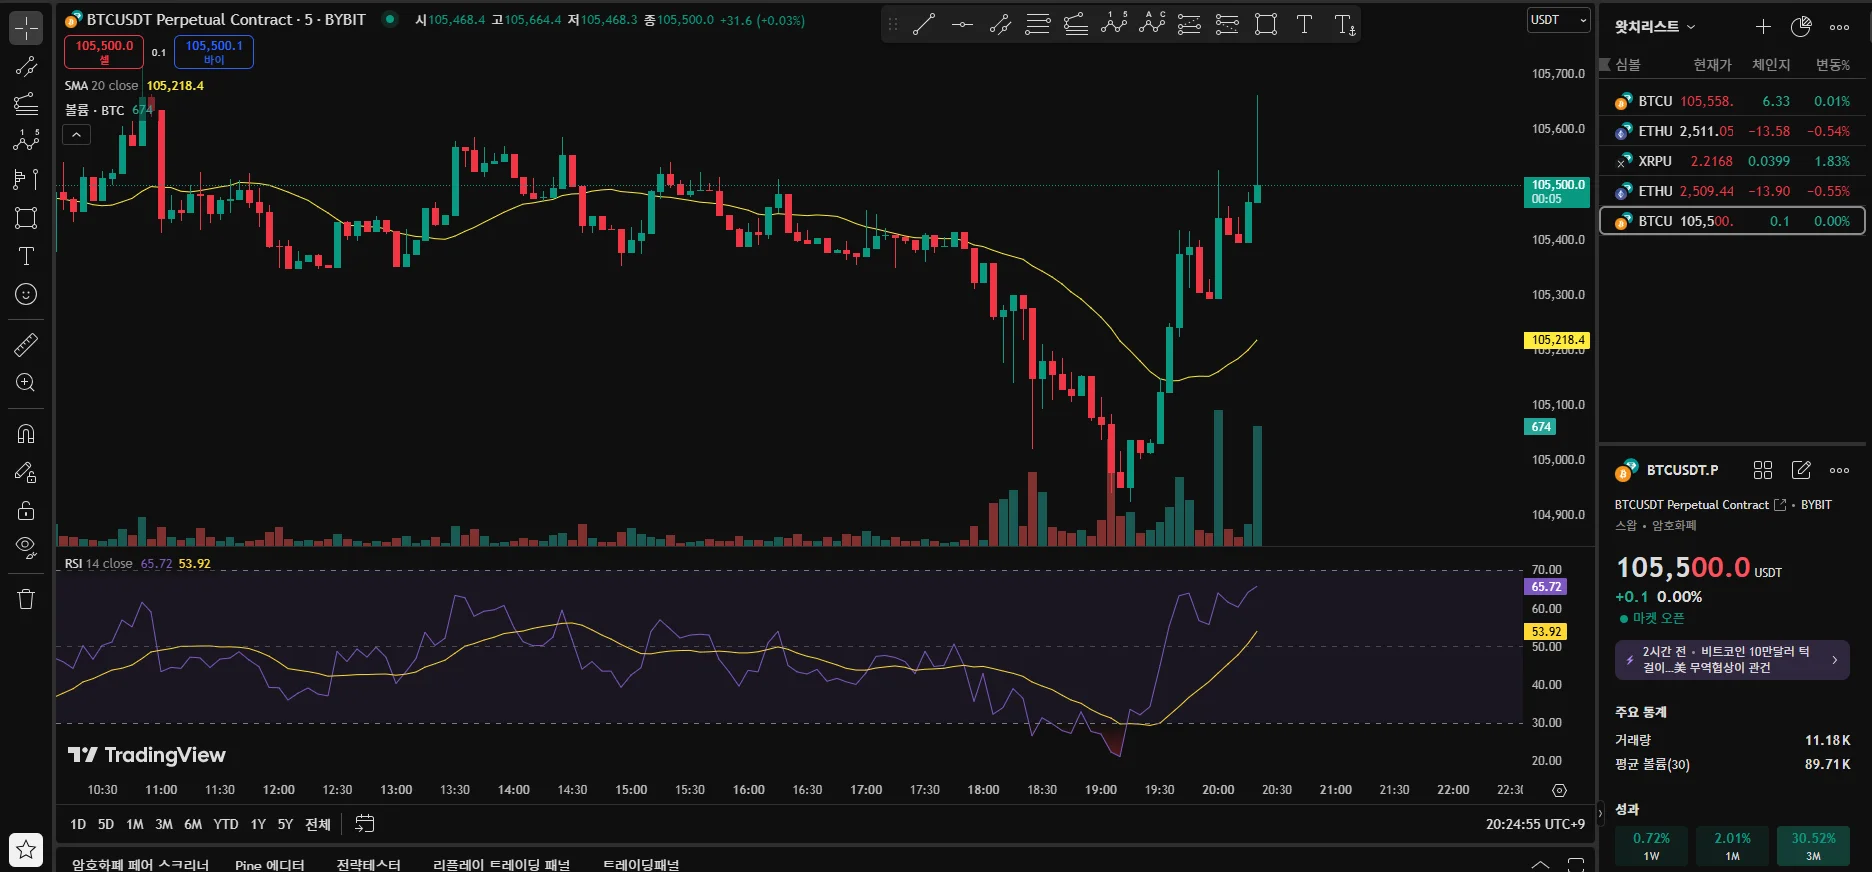Sort the watchlist by 현재가 column
The image size is (1872, 872).
(1712, 65)
